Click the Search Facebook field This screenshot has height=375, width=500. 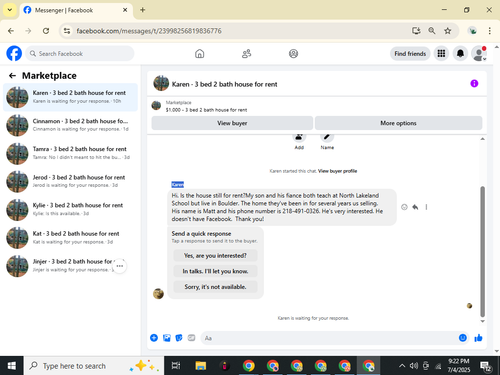tap(80, 54)
